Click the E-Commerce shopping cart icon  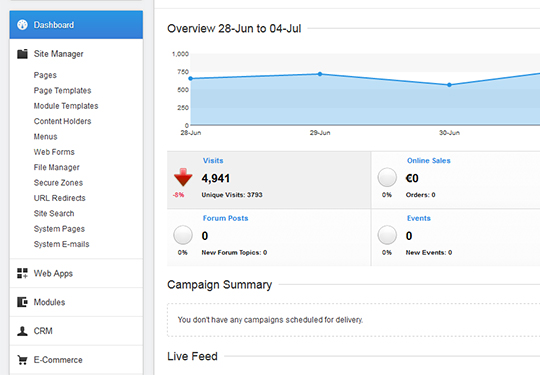[22, 360]
